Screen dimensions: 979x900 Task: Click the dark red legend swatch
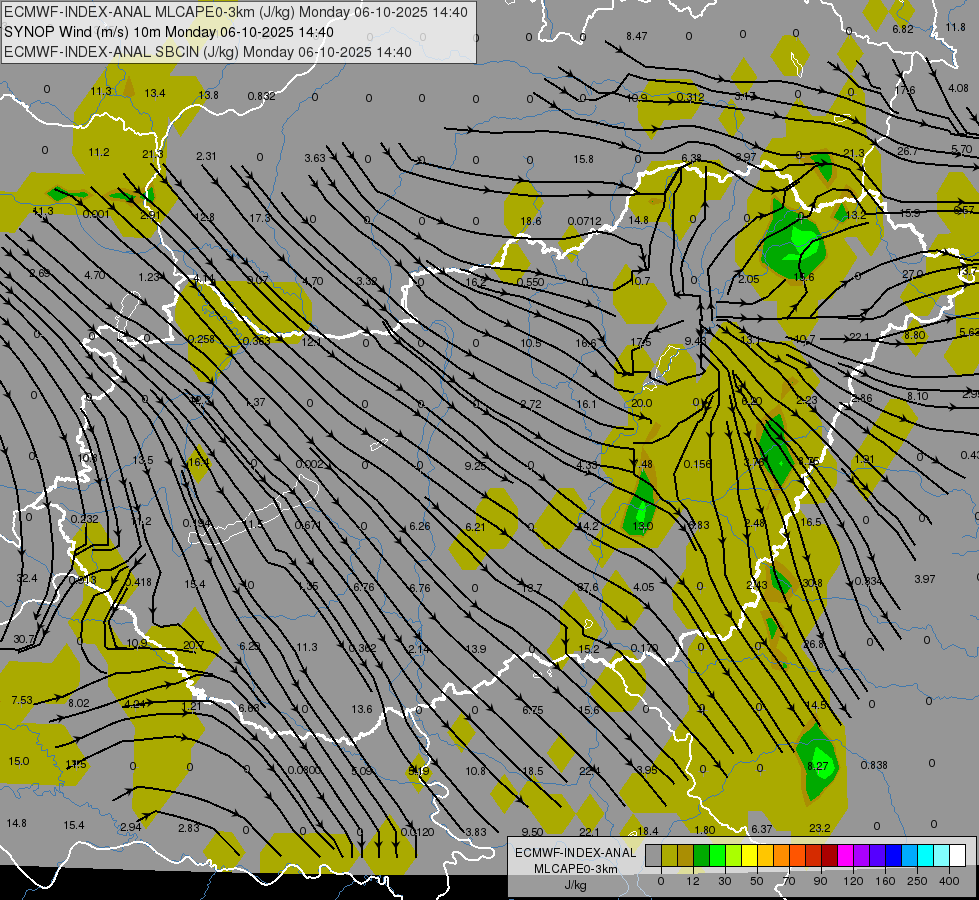tap(830, 855)
